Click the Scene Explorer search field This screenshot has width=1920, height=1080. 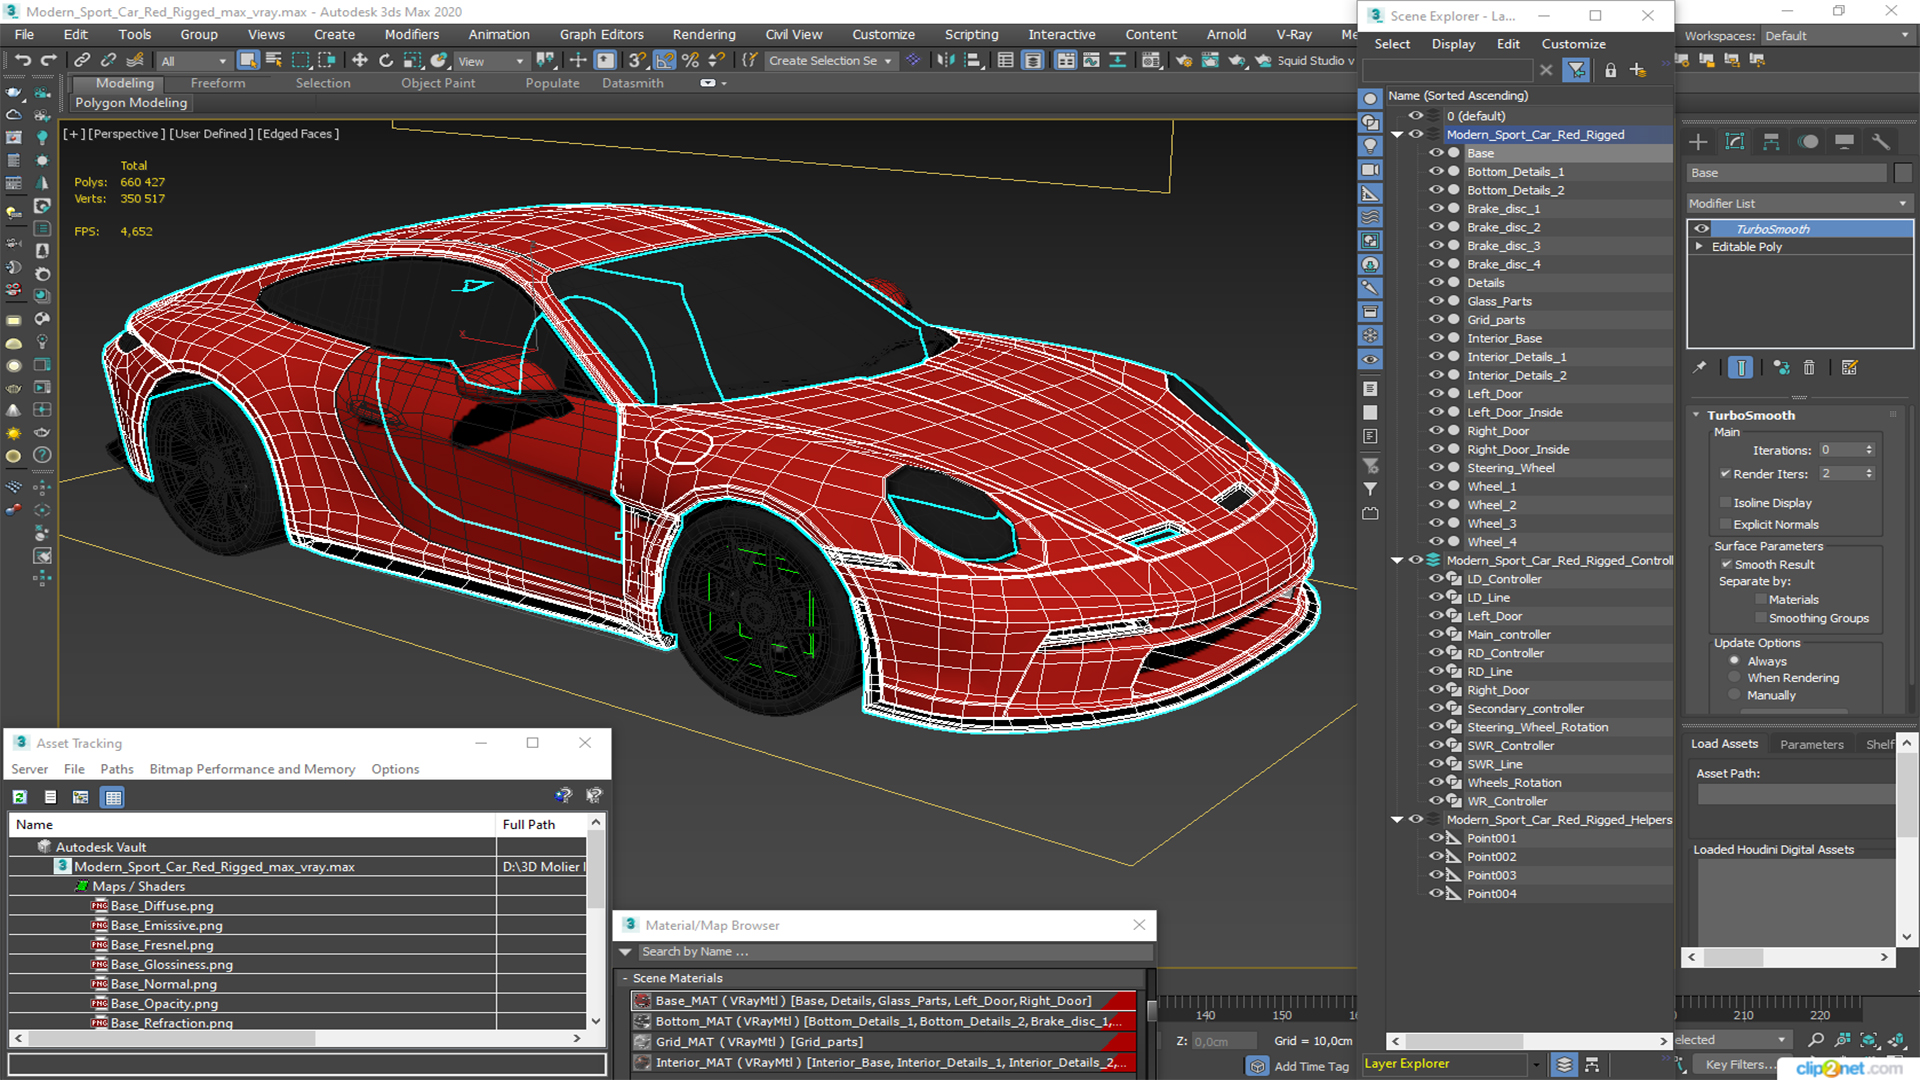point(1447,70)
